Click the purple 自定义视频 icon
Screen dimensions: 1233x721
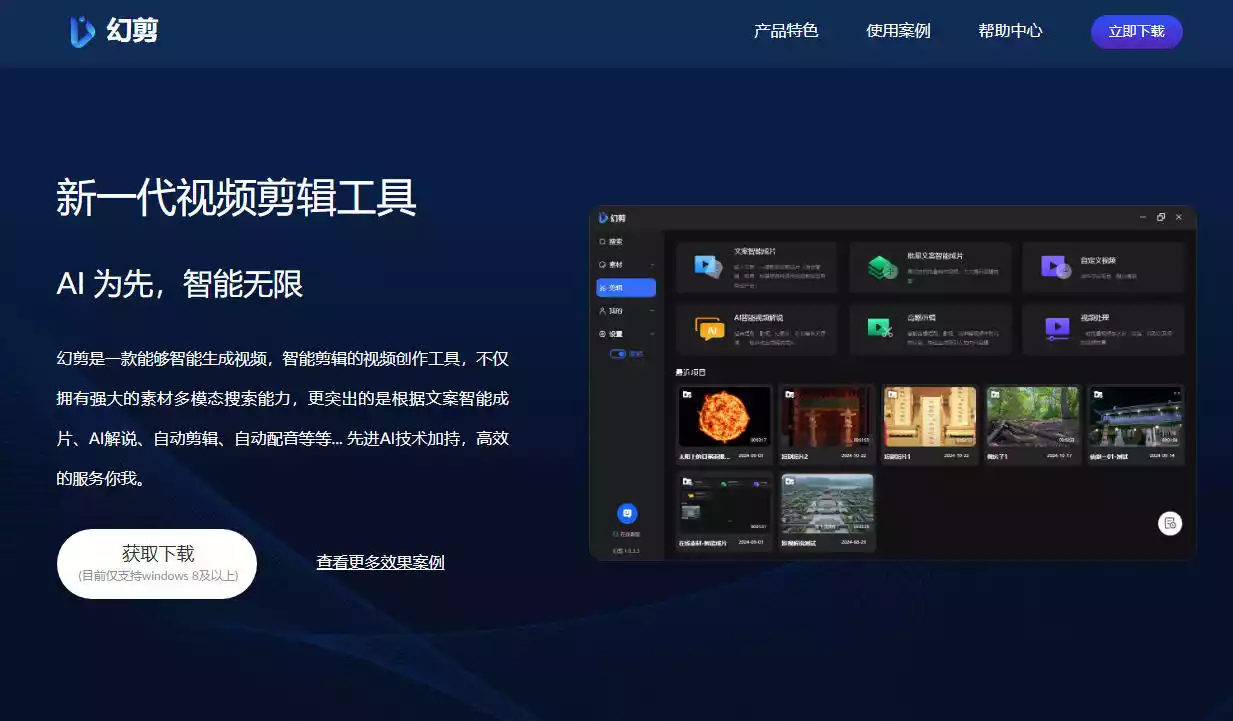click(x=1056, y=267)
